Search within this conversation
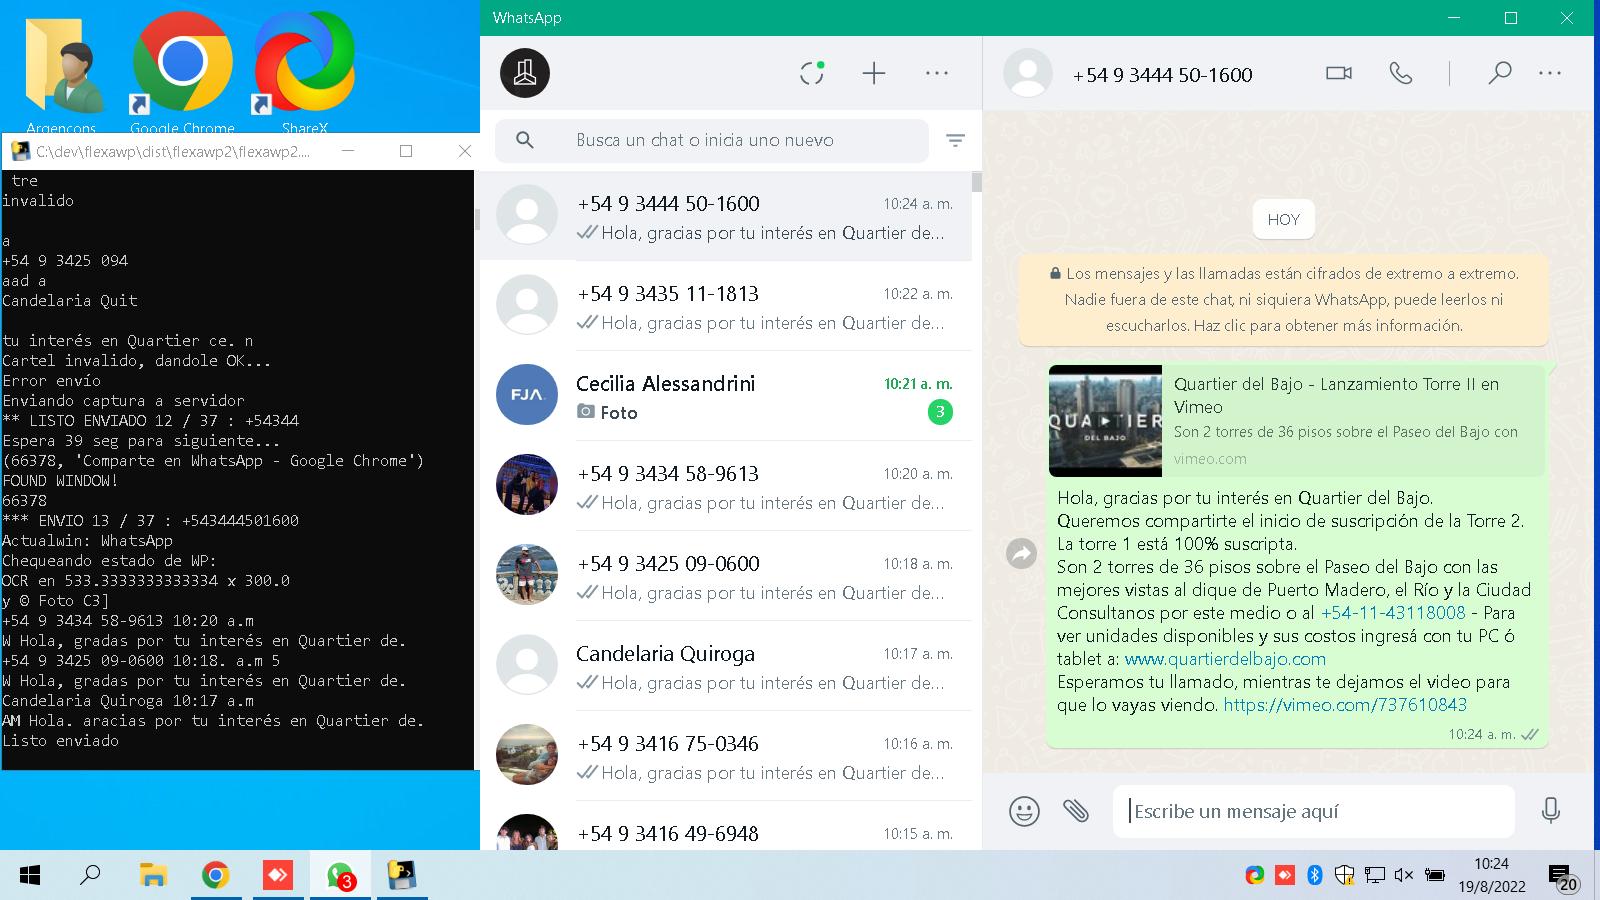This screenshot has height=900, width=1600. coord(1499,73)
